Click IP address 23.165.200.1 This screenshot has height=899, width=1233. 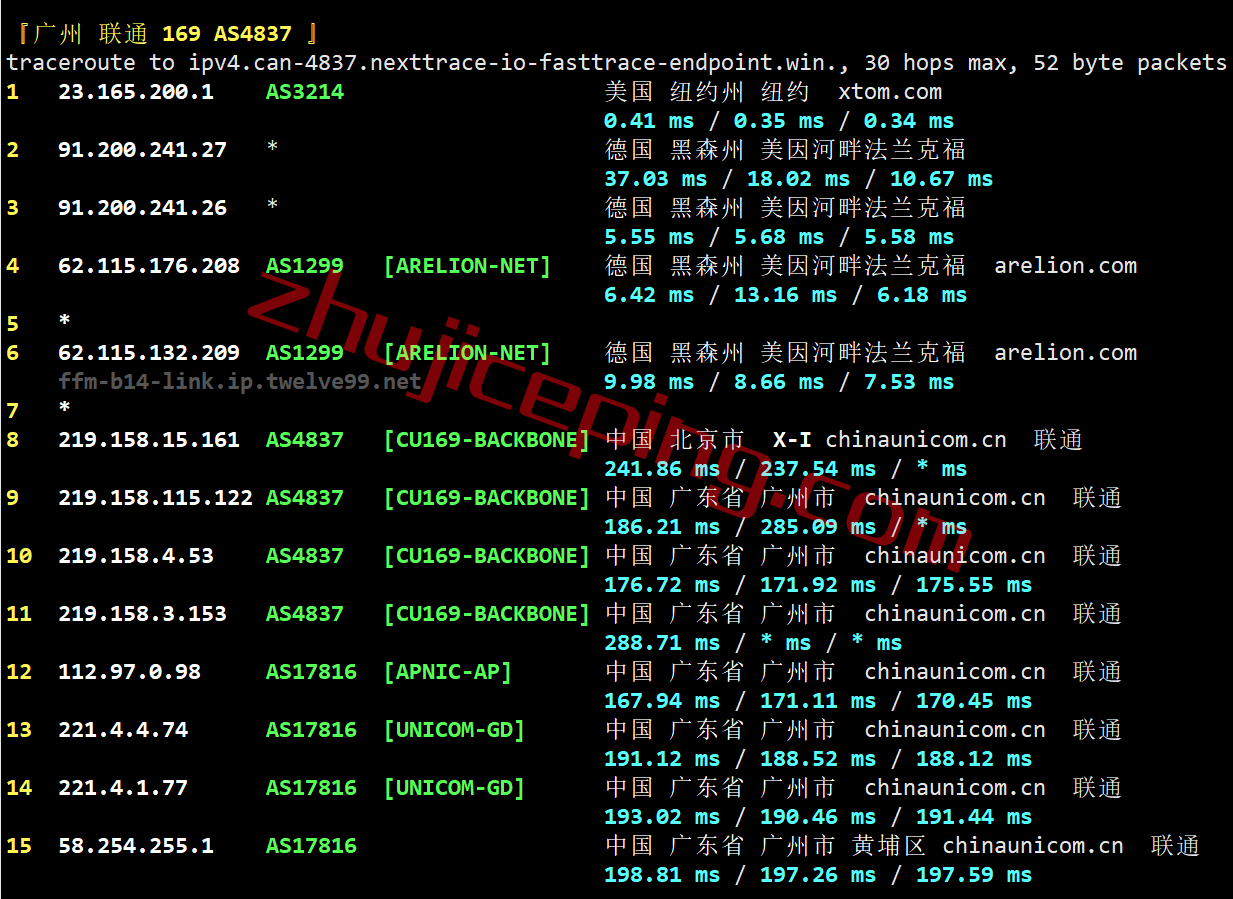(x=135, y=92)
